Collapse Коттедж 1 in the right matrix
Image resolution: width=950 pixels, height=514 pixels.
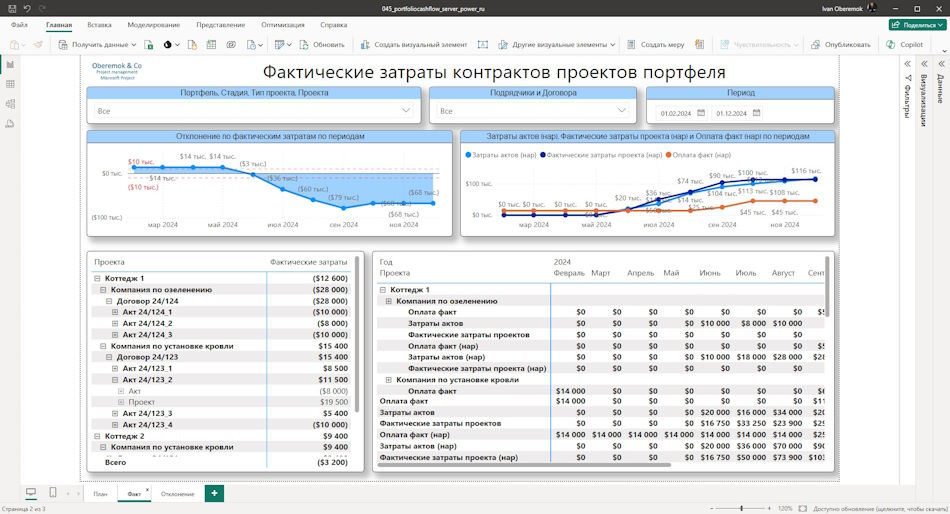pos(383,290)
